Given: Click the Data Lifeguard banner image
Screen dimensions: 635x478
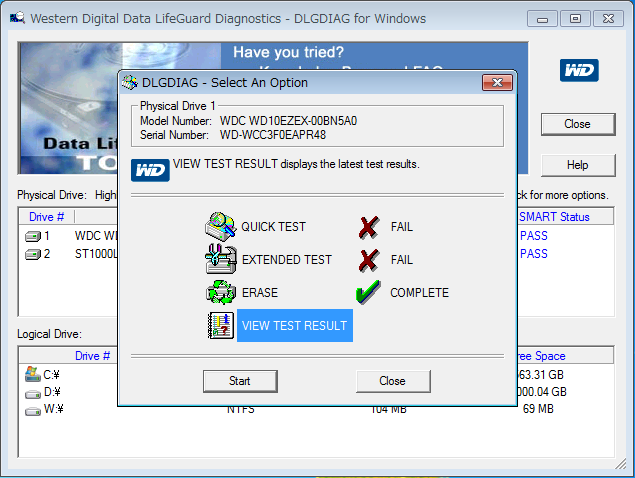Looking at the screenshot, I should 69,108.
